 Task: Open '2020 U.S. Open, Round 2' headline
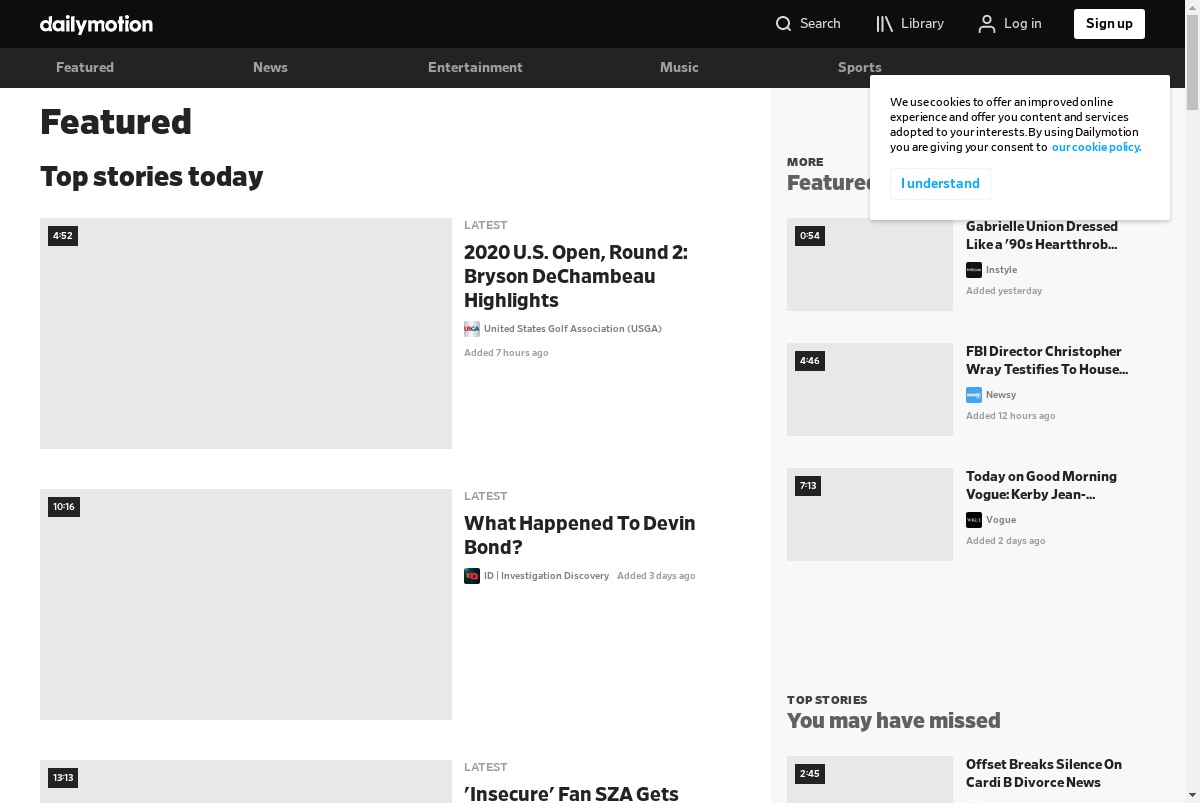576,276
